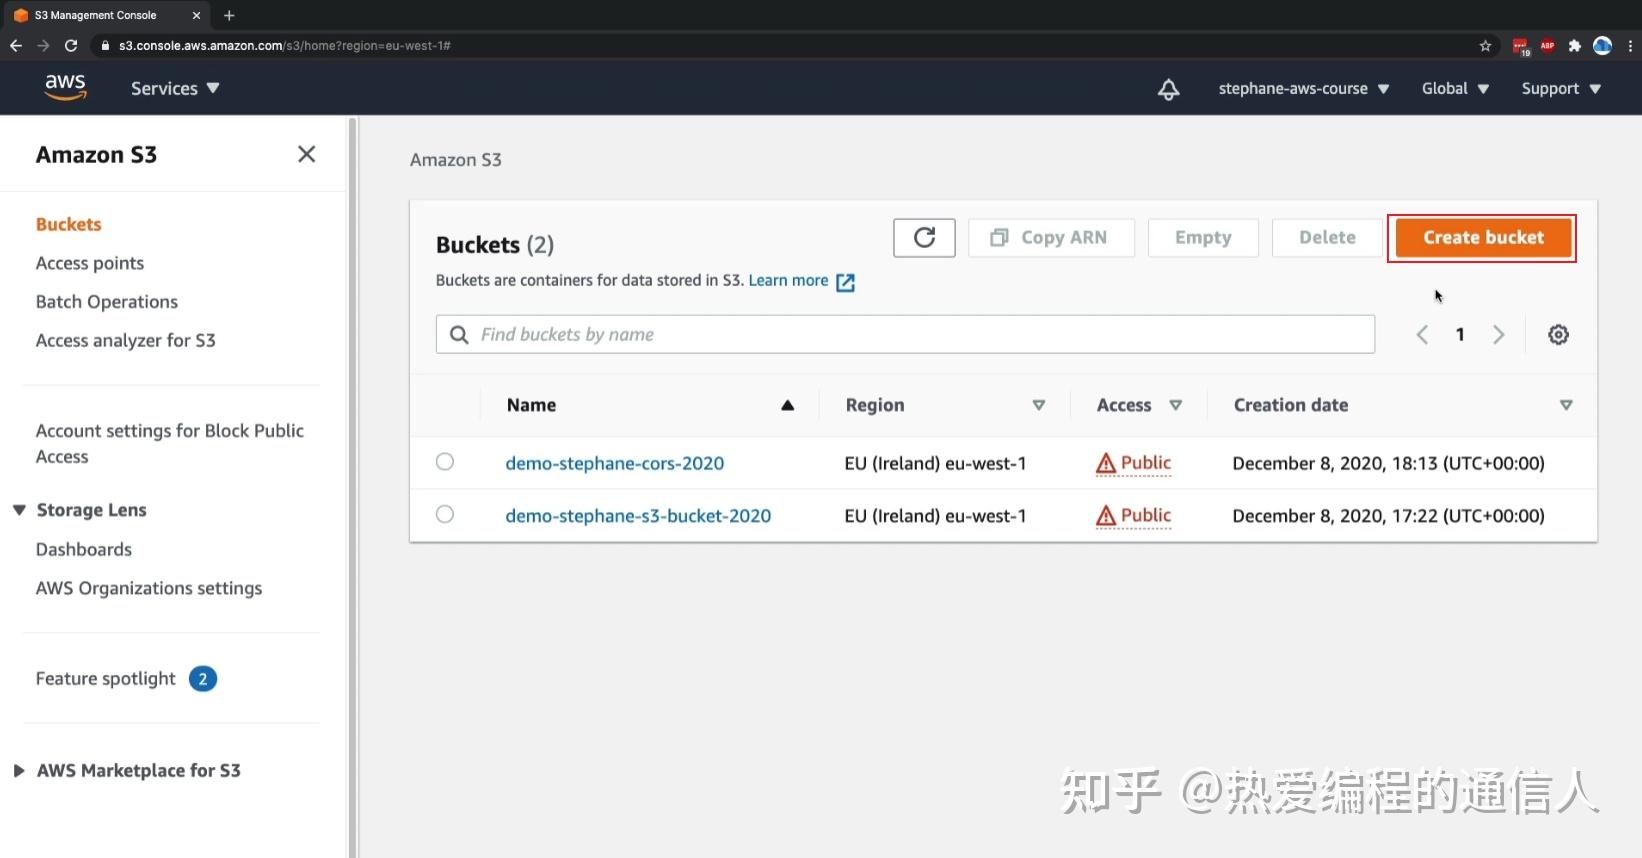Open Access analyzer for S3

pyautogui.click(x=126, y=340)
